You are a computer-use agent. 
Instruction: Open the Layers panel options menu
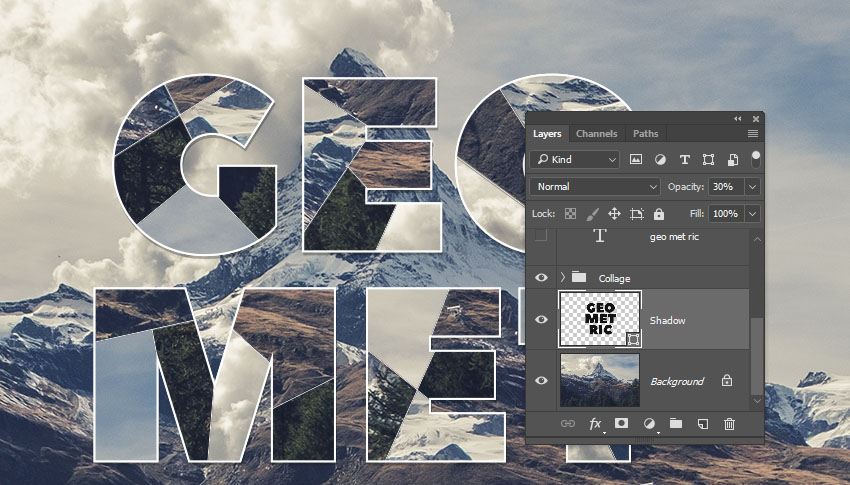click(752, 134)
